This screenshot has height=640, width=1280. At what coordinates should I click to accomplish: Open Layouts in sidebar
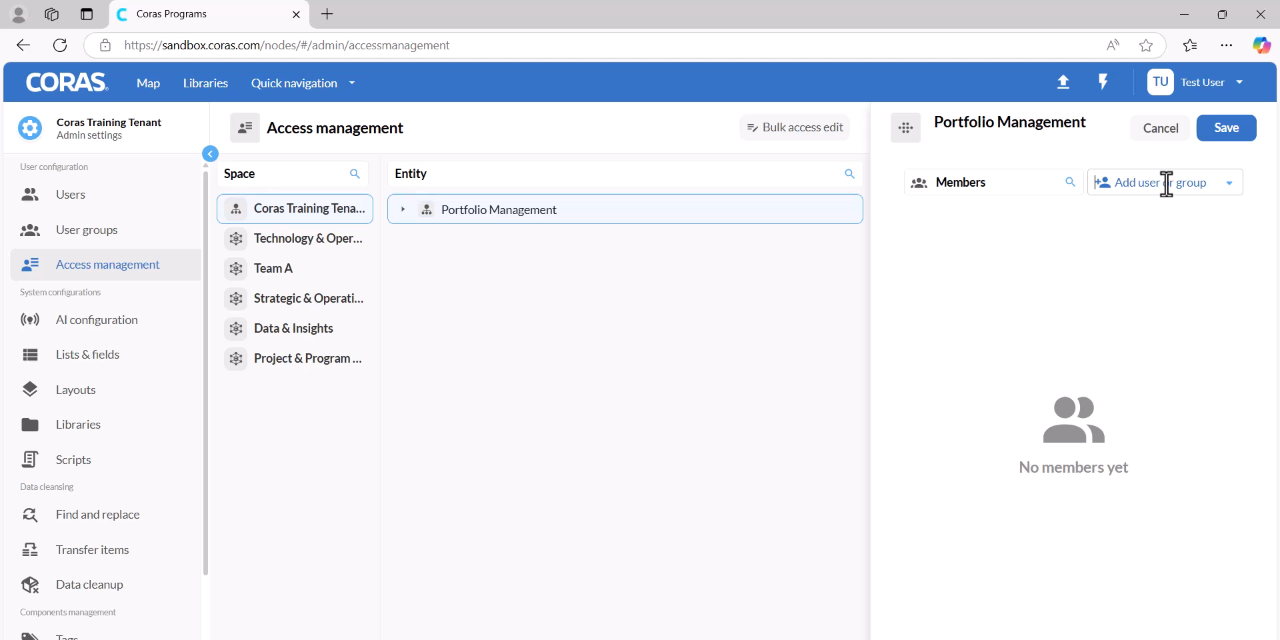pyautogui.click(x=106, y=390)
